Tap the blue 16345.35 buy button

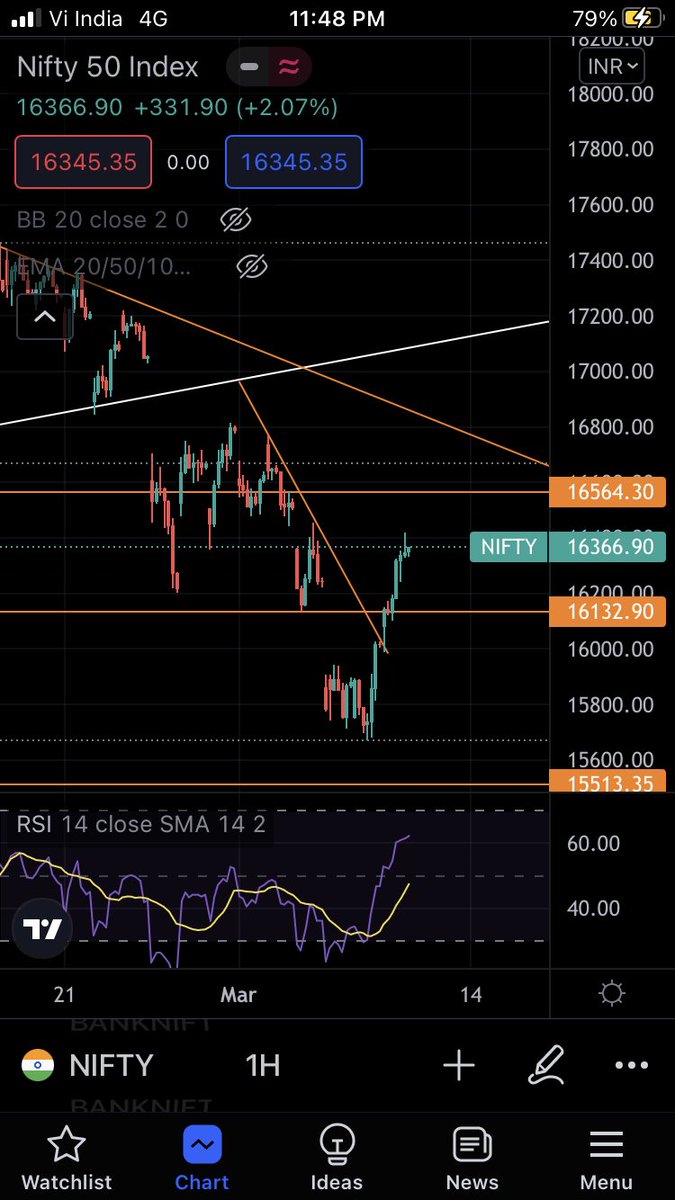(x=294, y=162)
